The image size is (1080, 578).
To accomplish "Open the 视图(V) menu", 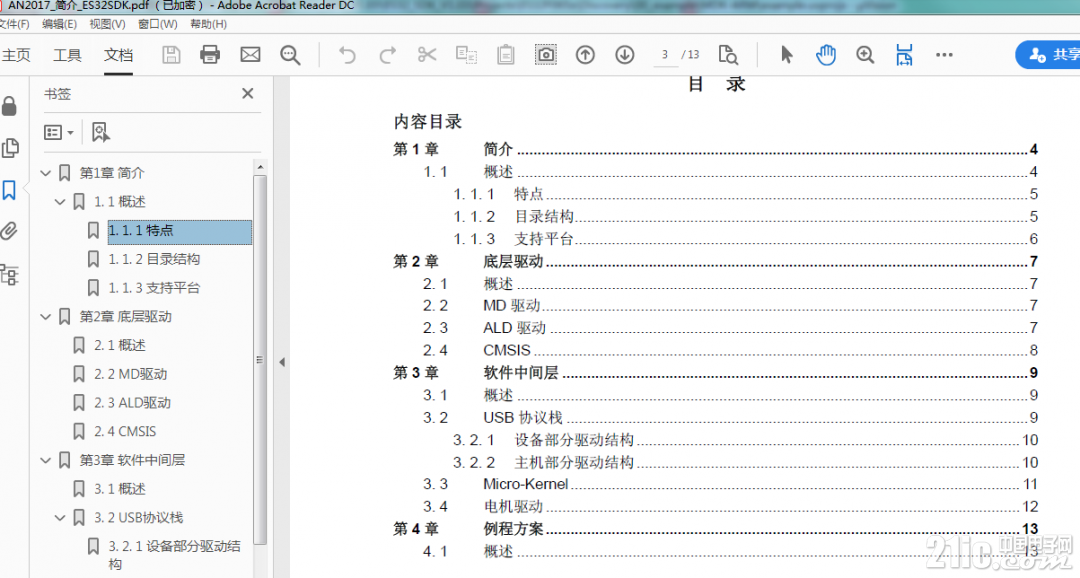I will 107,24.
